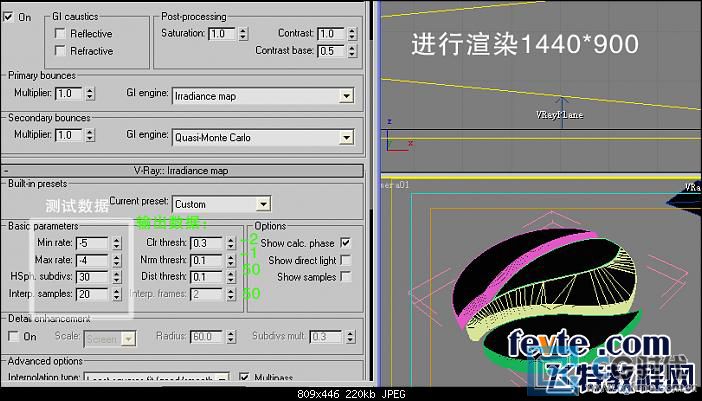
Task: Open the Current preset dropdown
Action: (x=263, y=204)
